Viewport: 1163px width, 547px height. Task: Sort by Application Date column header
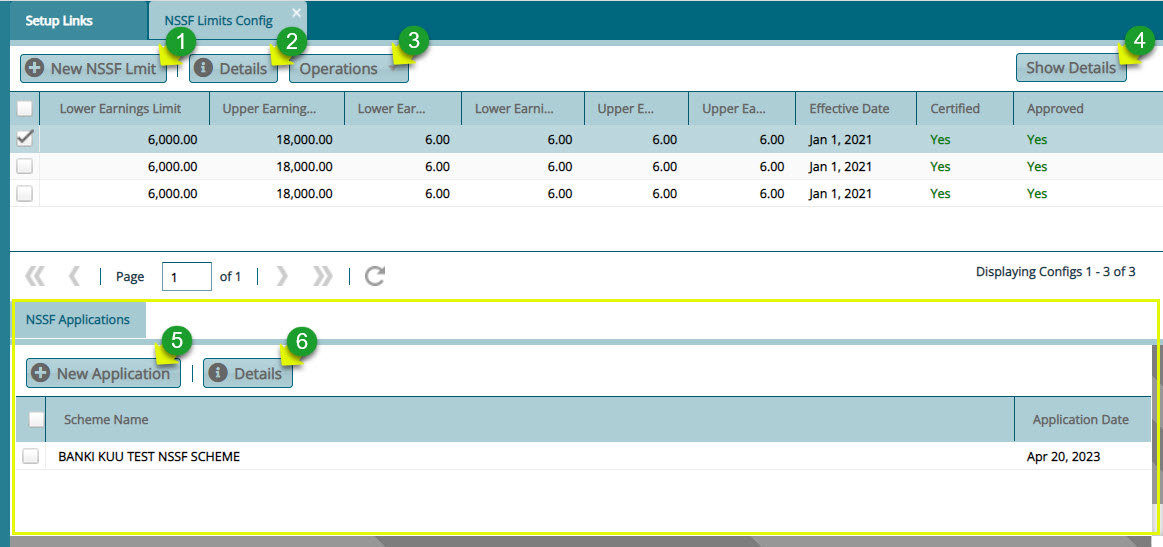coord(1082,419)
